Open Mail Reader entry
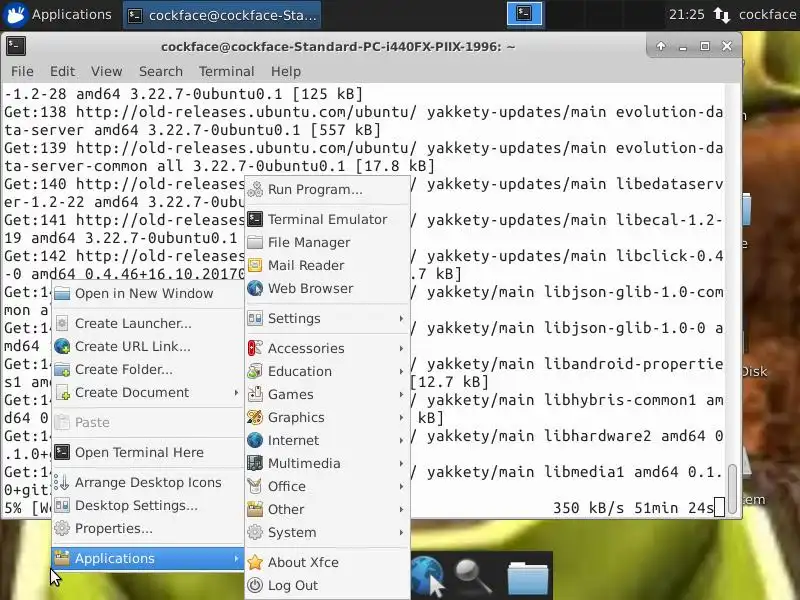This screenshot has width=800, height=600. click(327, 265)
